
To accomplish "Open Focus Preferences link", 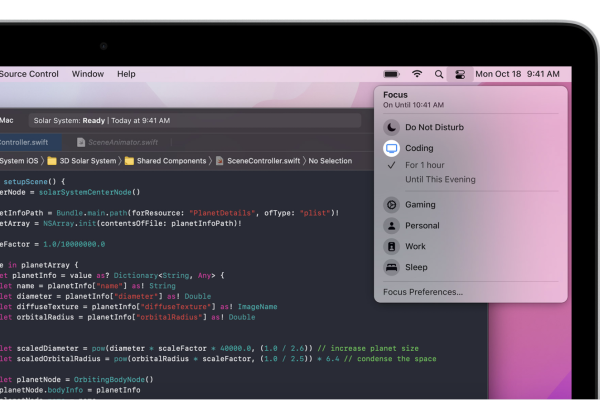I will click(423, 292).
